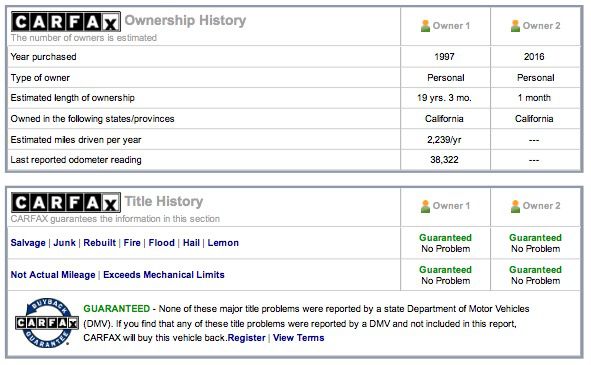This screenshot has height=365, width=591.
Task: Click the CARFAX Buyback Guarantee badge
Action: click(47, 323)
